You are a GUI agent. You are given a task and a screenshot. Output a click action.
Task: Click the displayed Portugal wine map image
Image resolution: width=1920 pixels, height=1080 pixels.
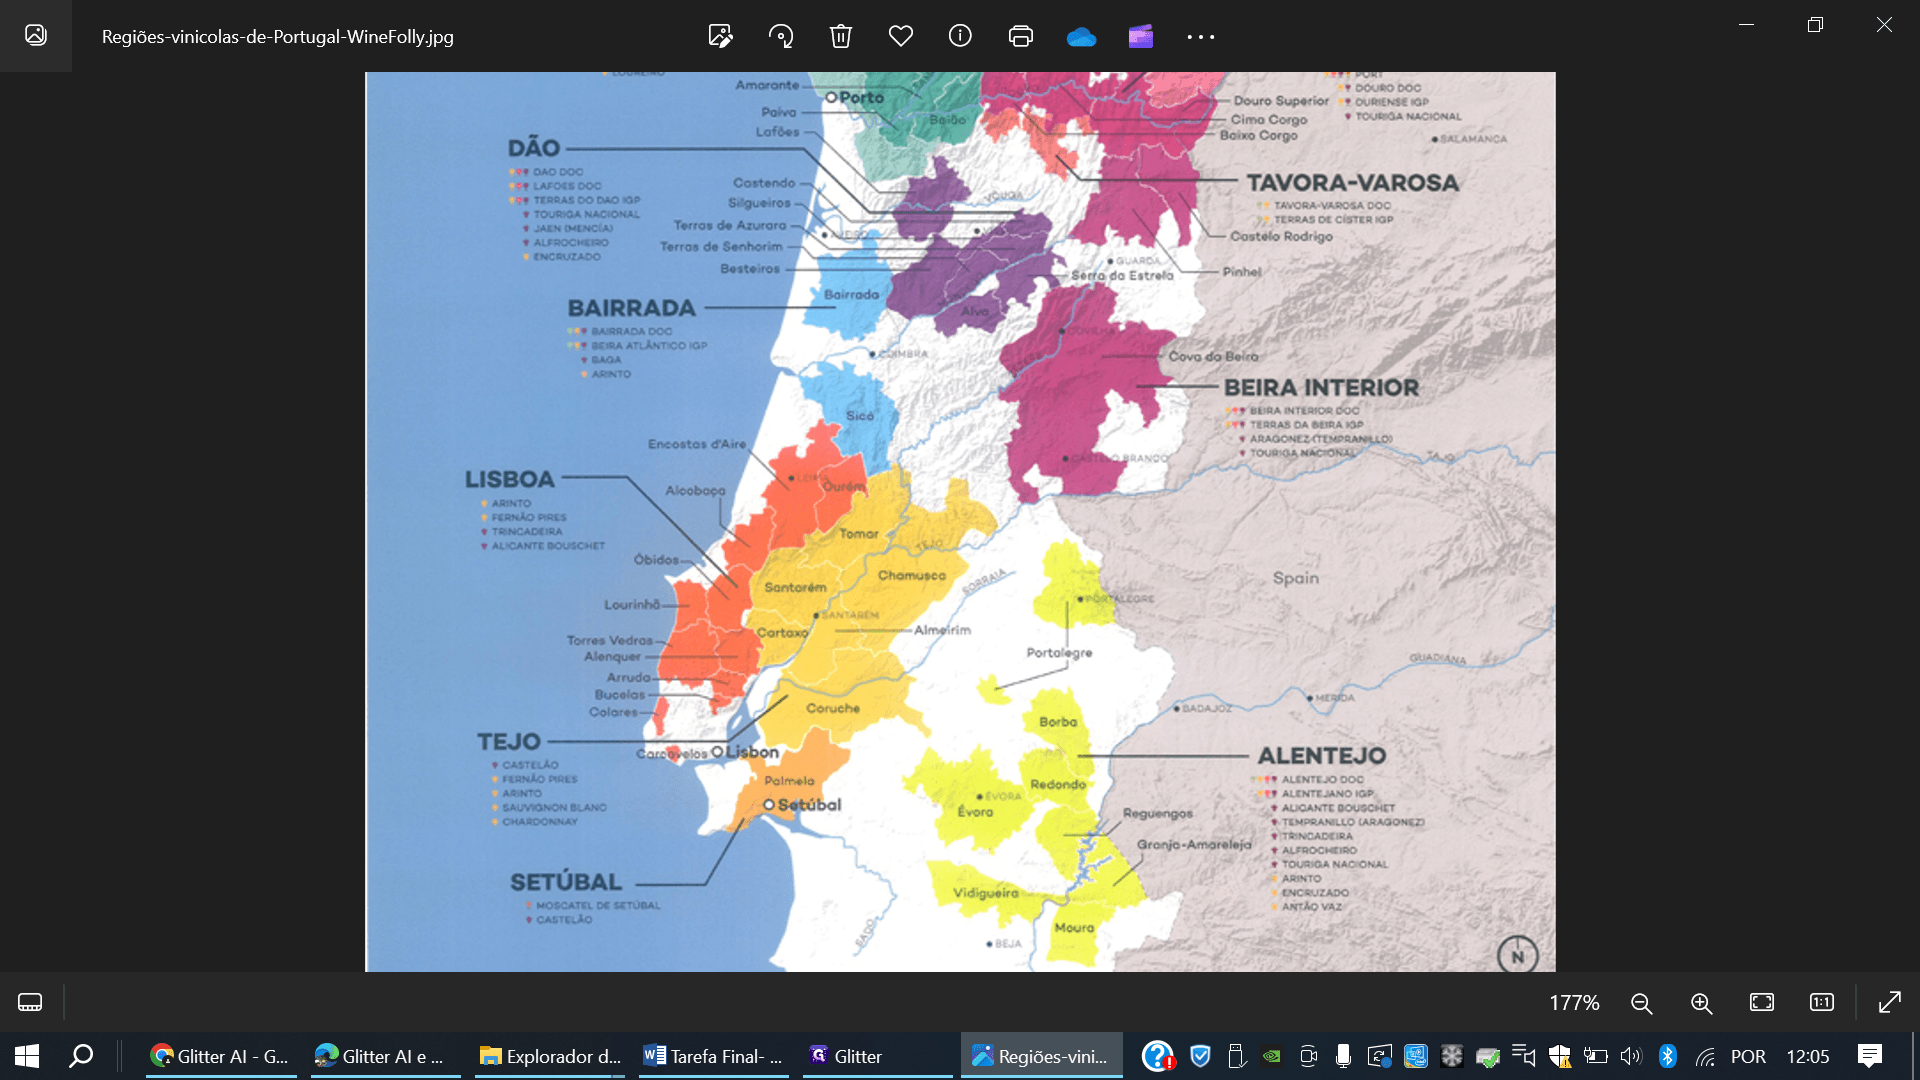point(960,521)
